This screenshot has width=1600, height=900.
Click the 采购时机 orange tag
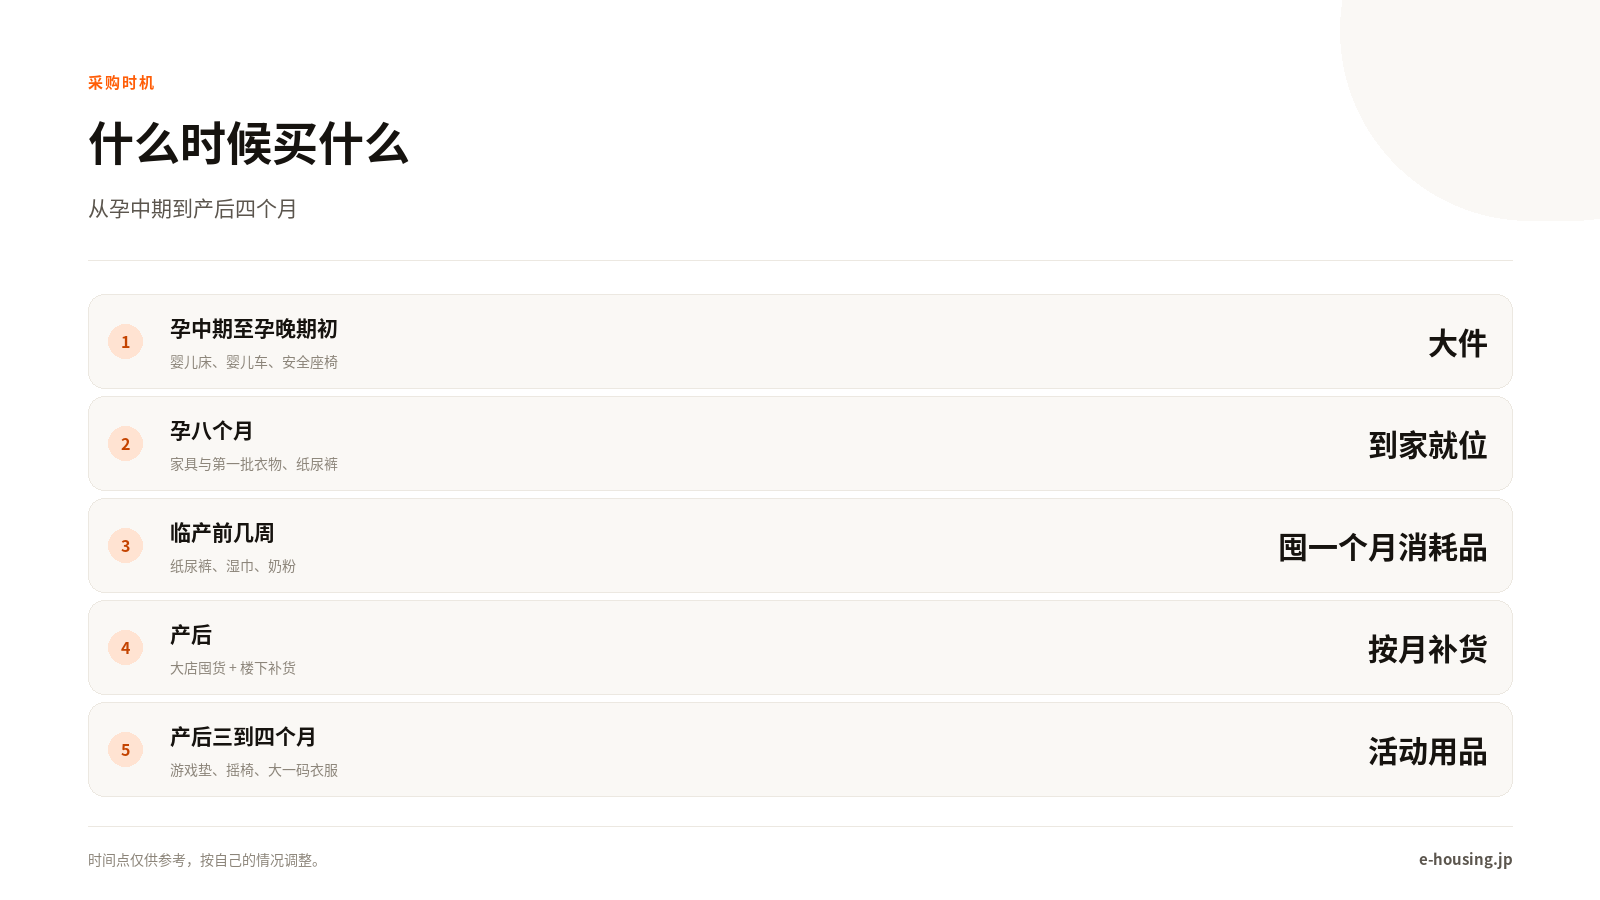click(121, 83)
